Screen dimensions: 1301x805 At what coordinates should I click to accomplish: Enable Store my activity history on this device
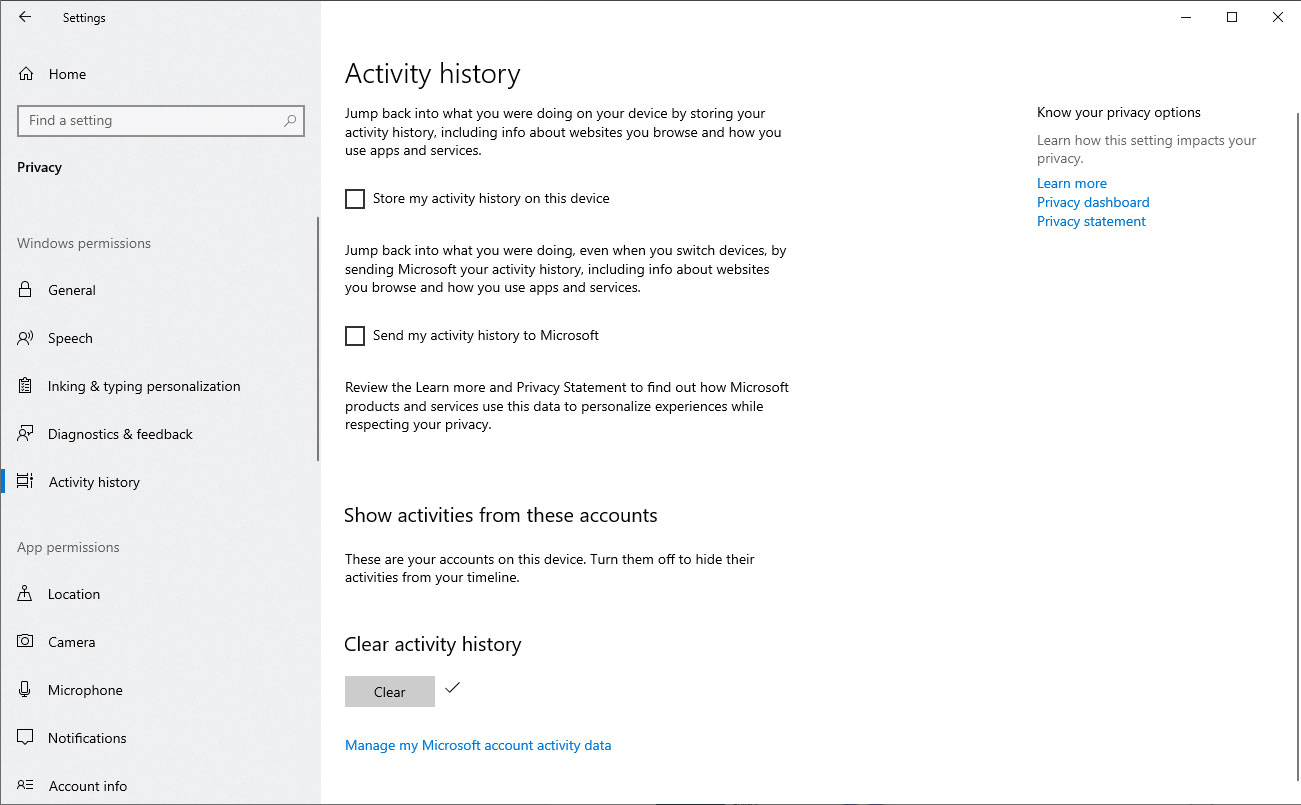[355, 199]
